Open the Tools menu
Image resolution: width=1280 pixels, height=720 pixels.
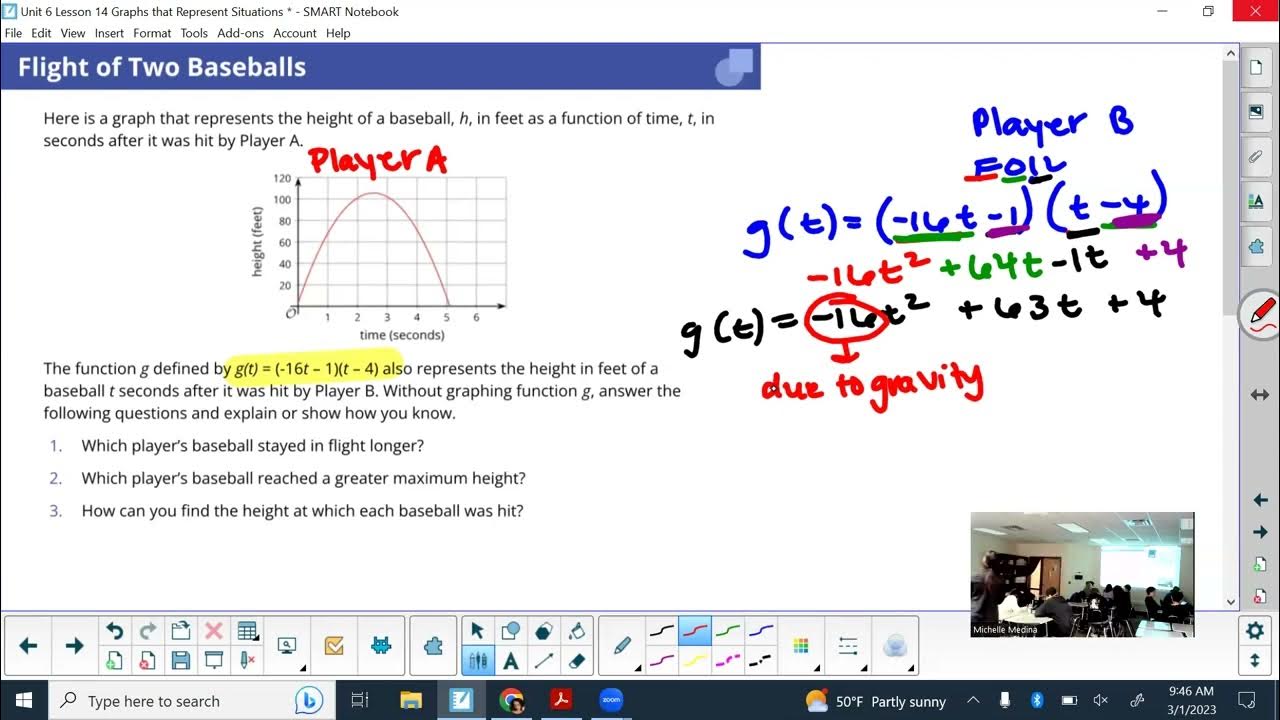[194, 33]
